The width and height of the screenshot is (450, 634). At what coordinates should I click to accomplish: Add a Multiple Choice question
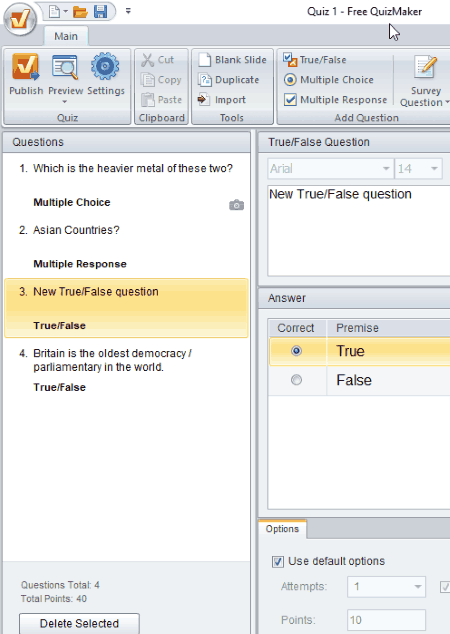pos(328,80)
